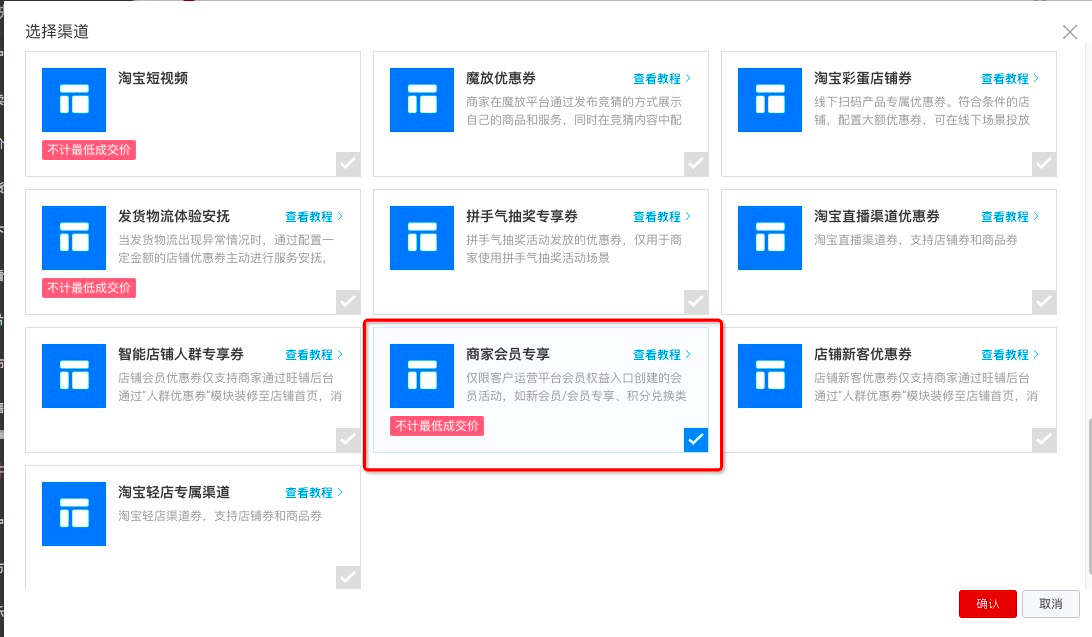Open 查看教程 for 店铺新客优惠券
1092x637 pixels.
click(1010, 354)
